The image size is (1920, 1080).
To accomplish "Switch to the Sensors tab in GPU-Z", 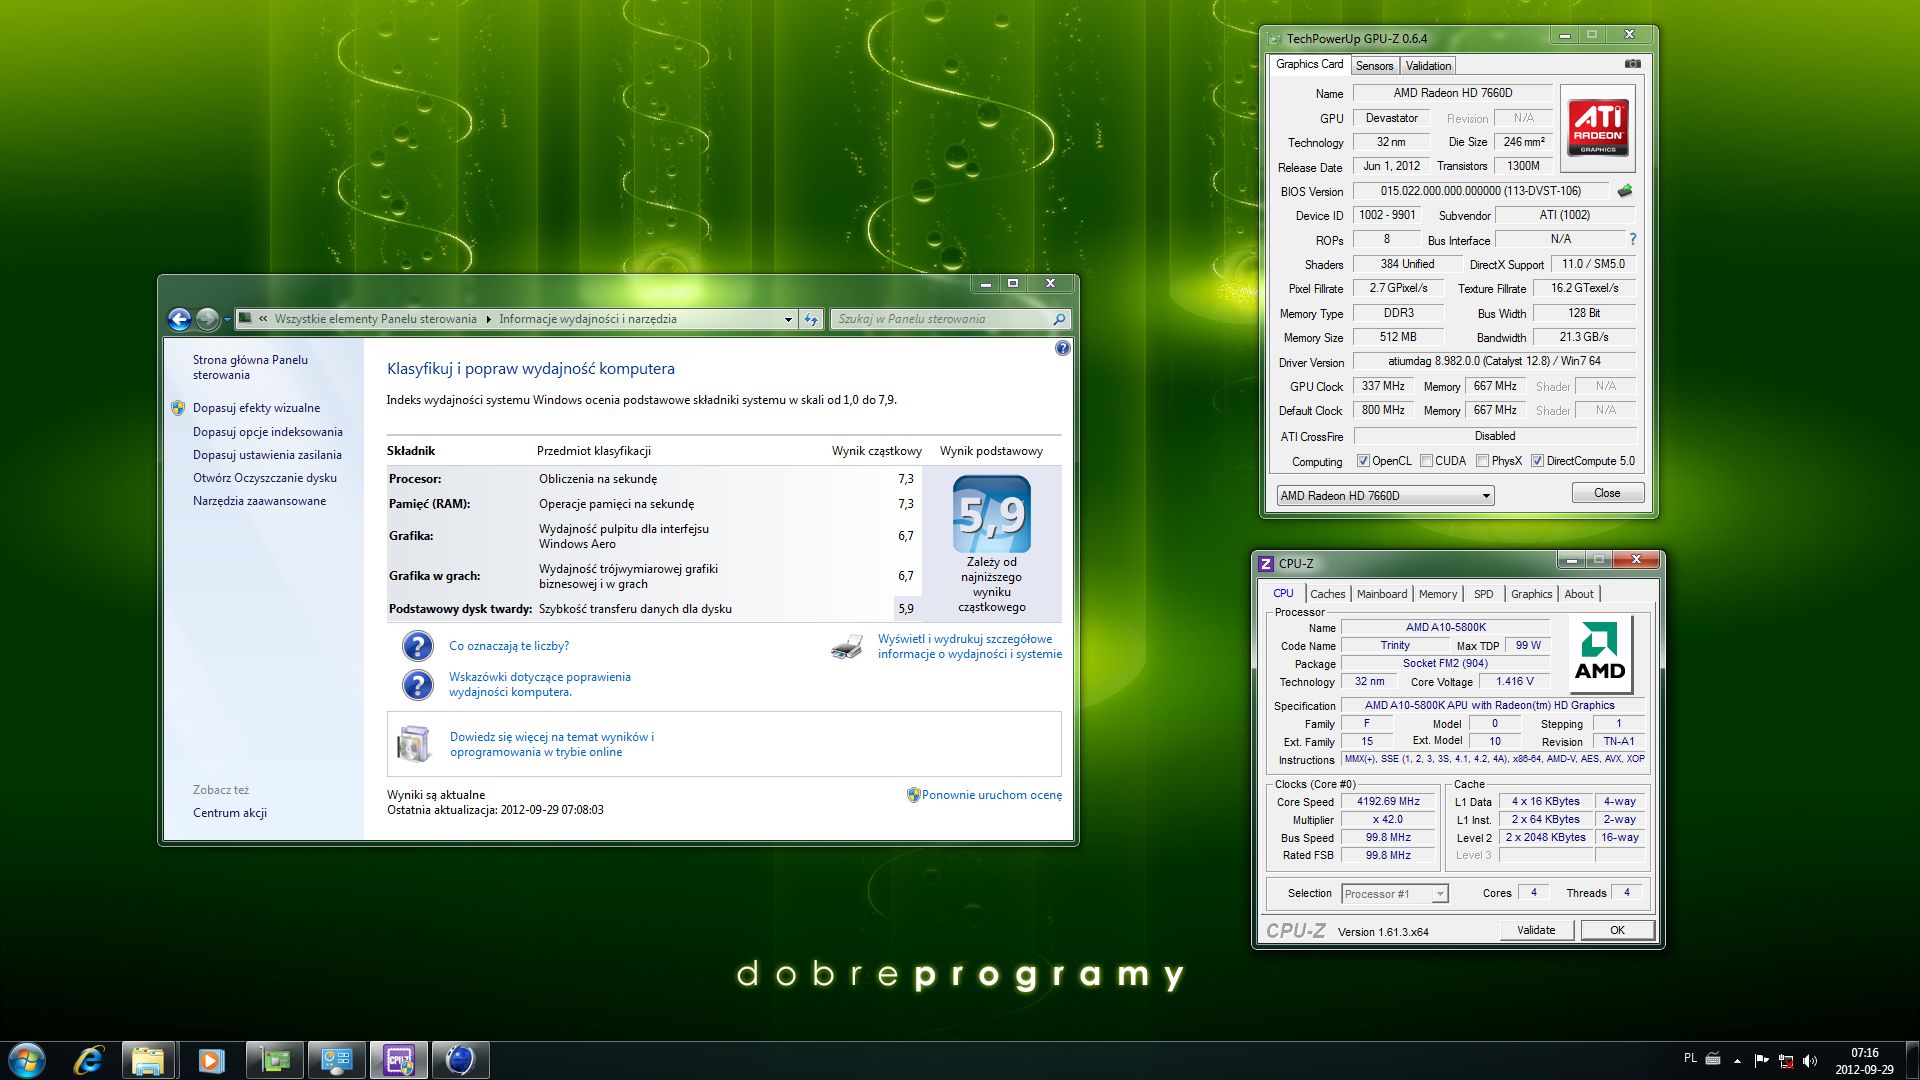I will pyautogui.click(x=1374, y=66).
